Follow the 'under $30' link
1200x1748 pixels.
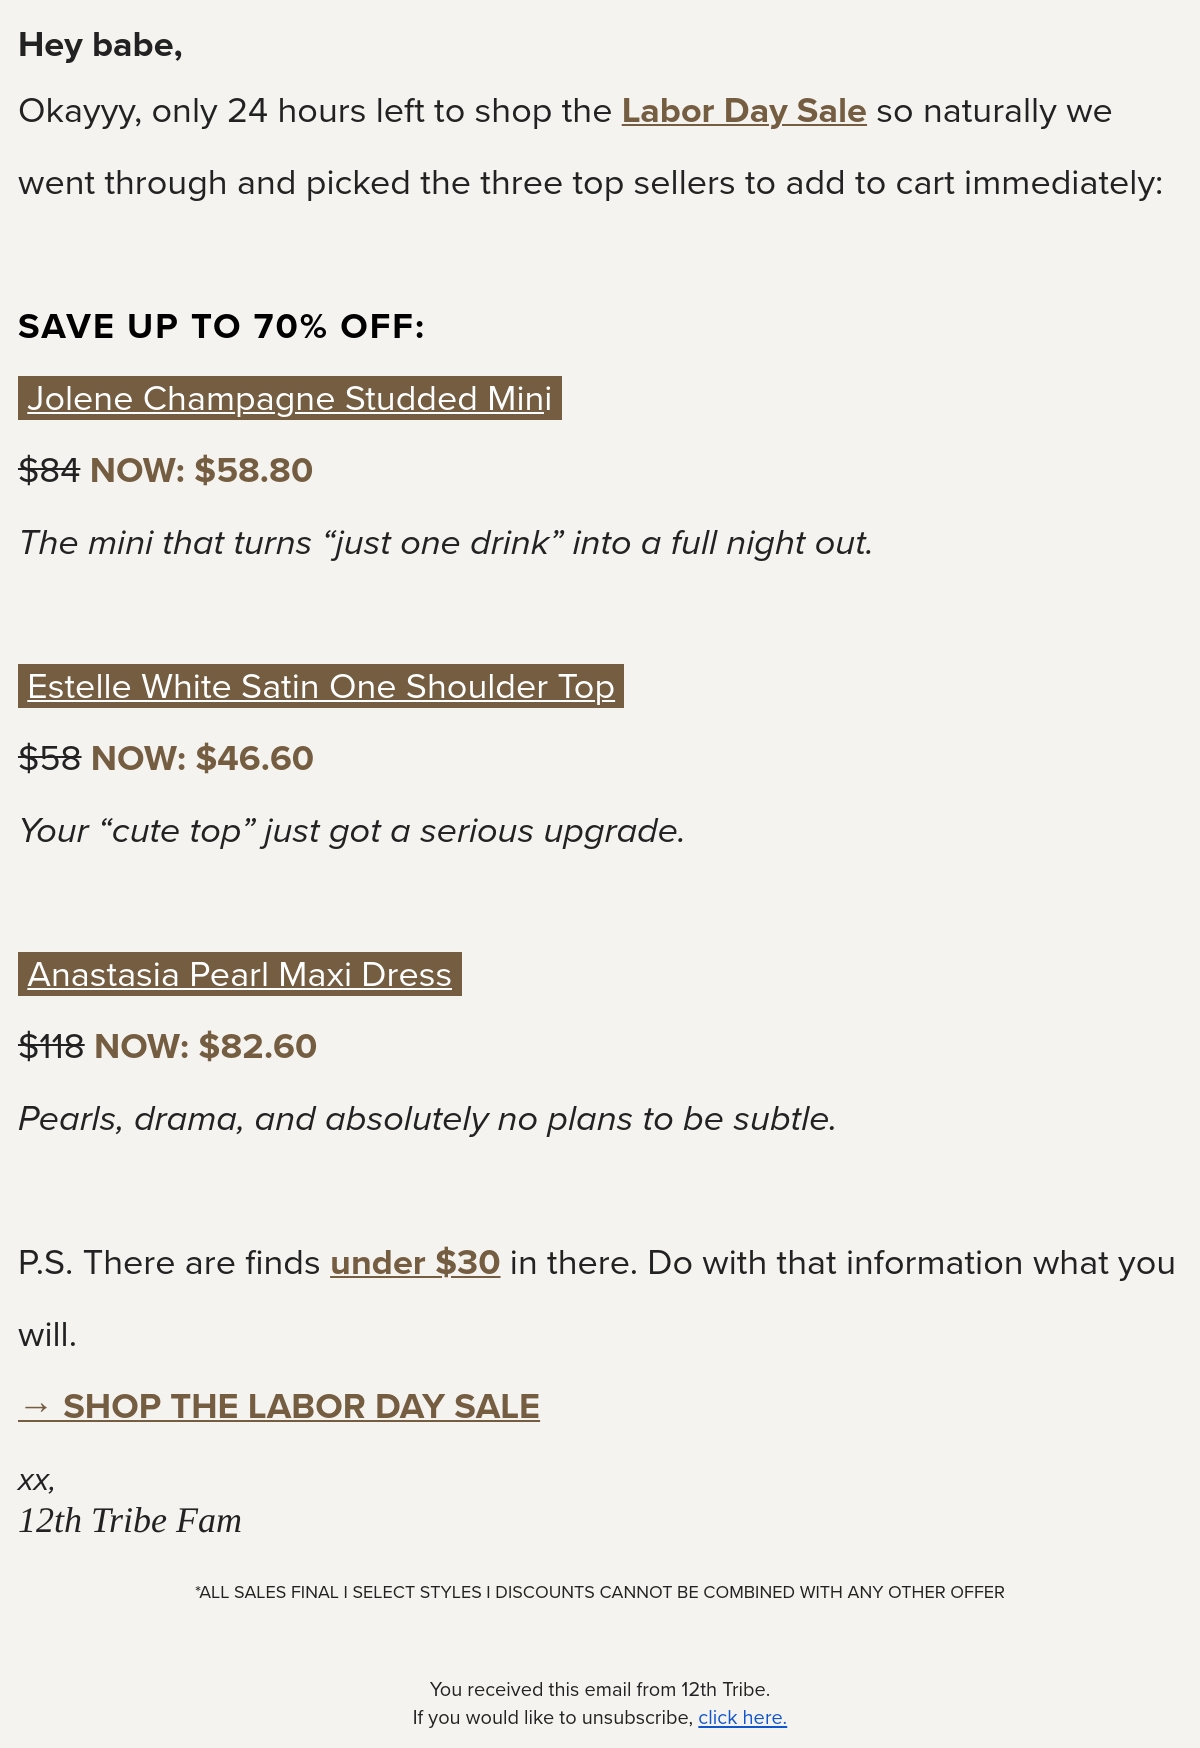(415, 1263)
